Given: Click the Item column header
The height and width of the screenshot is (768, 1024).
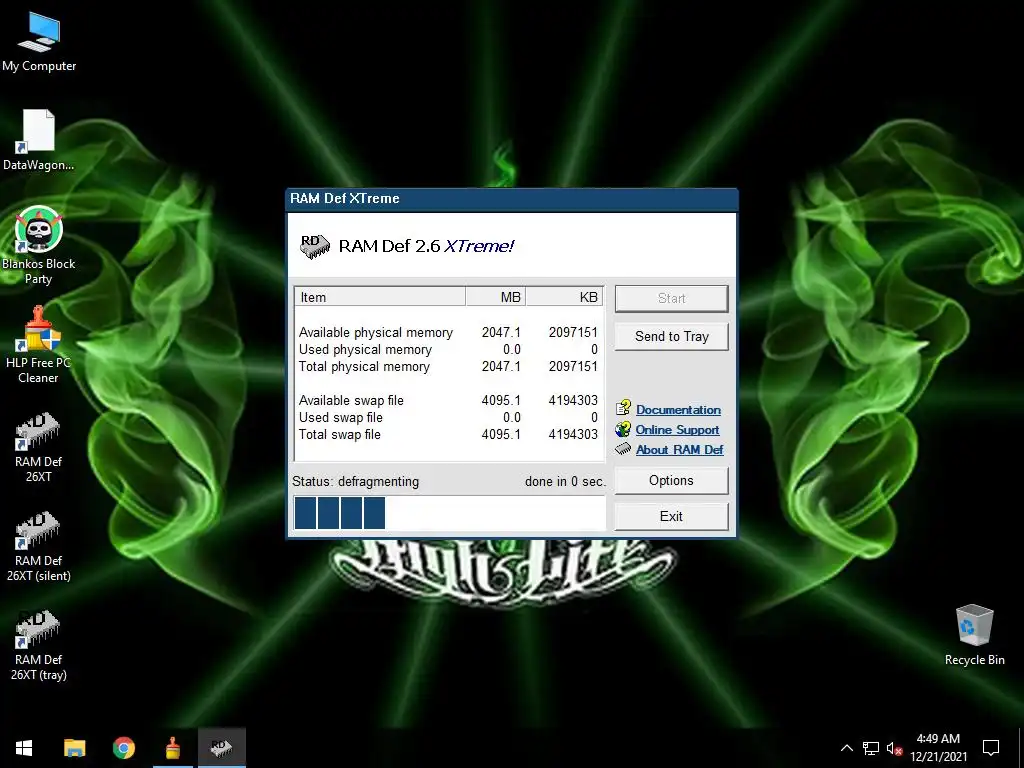Looking at the screenshot, I should (380, 297).
